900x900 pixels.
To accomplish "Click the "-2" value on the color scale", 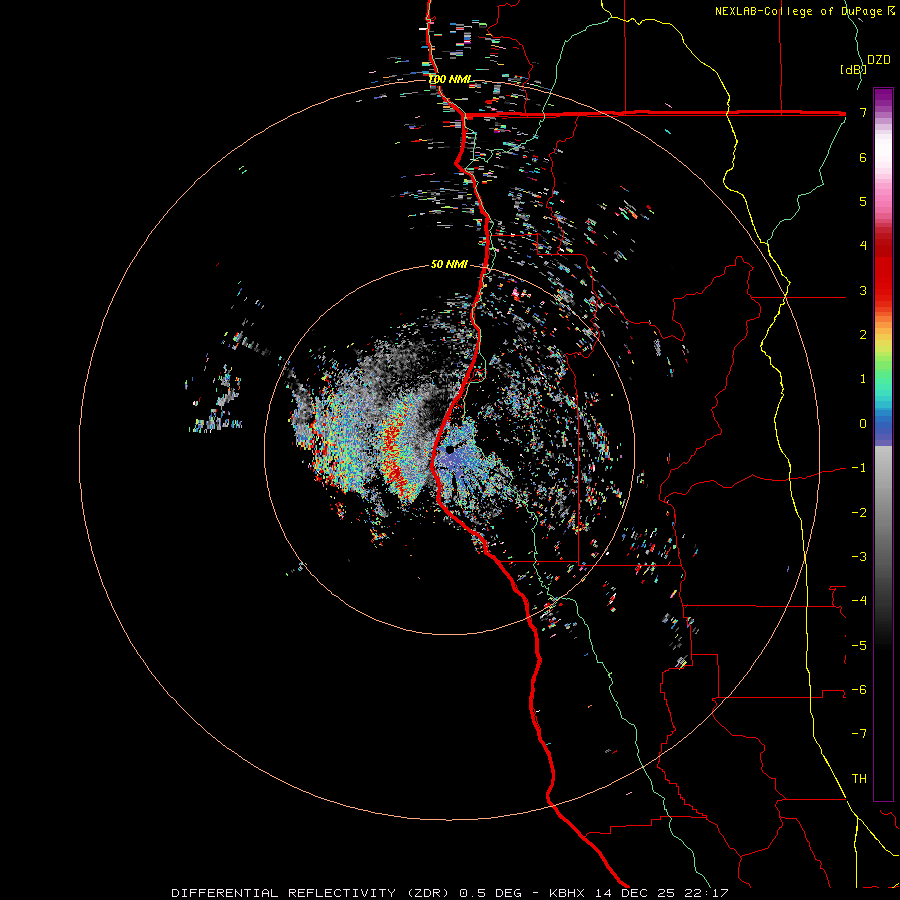I will pyautogui.click(x=859, y=513).
